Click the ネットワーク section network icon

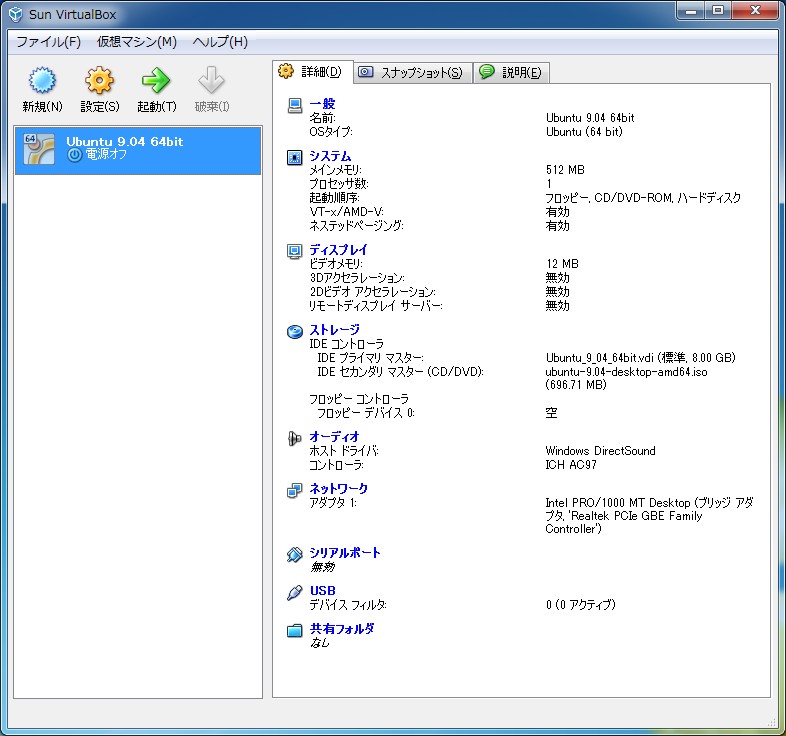[295, 490]
